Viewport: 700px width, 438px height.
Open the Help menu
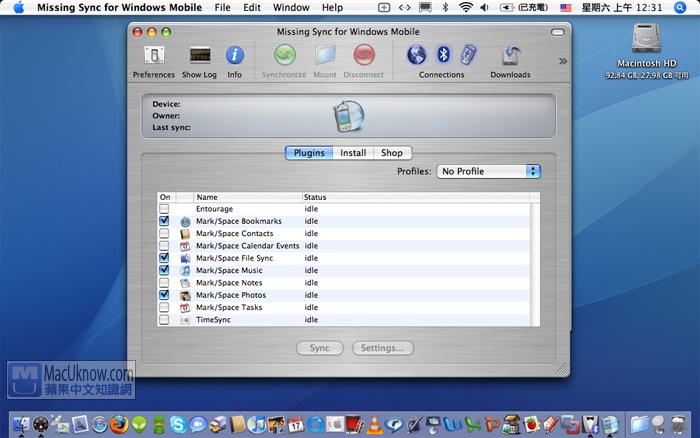click(x=332, y=8)
